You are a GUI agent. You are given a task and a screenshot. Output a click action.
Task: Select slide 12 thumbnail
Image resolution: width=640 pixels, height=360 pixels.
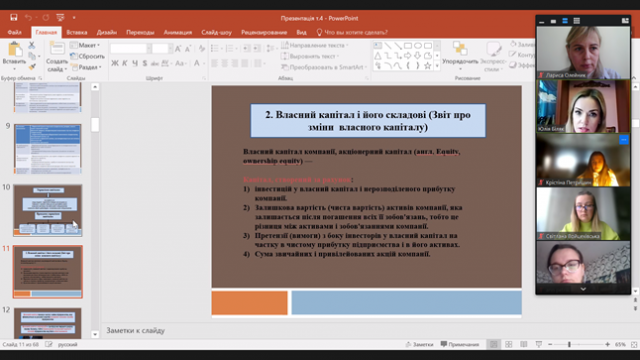[x=48, y=323]
